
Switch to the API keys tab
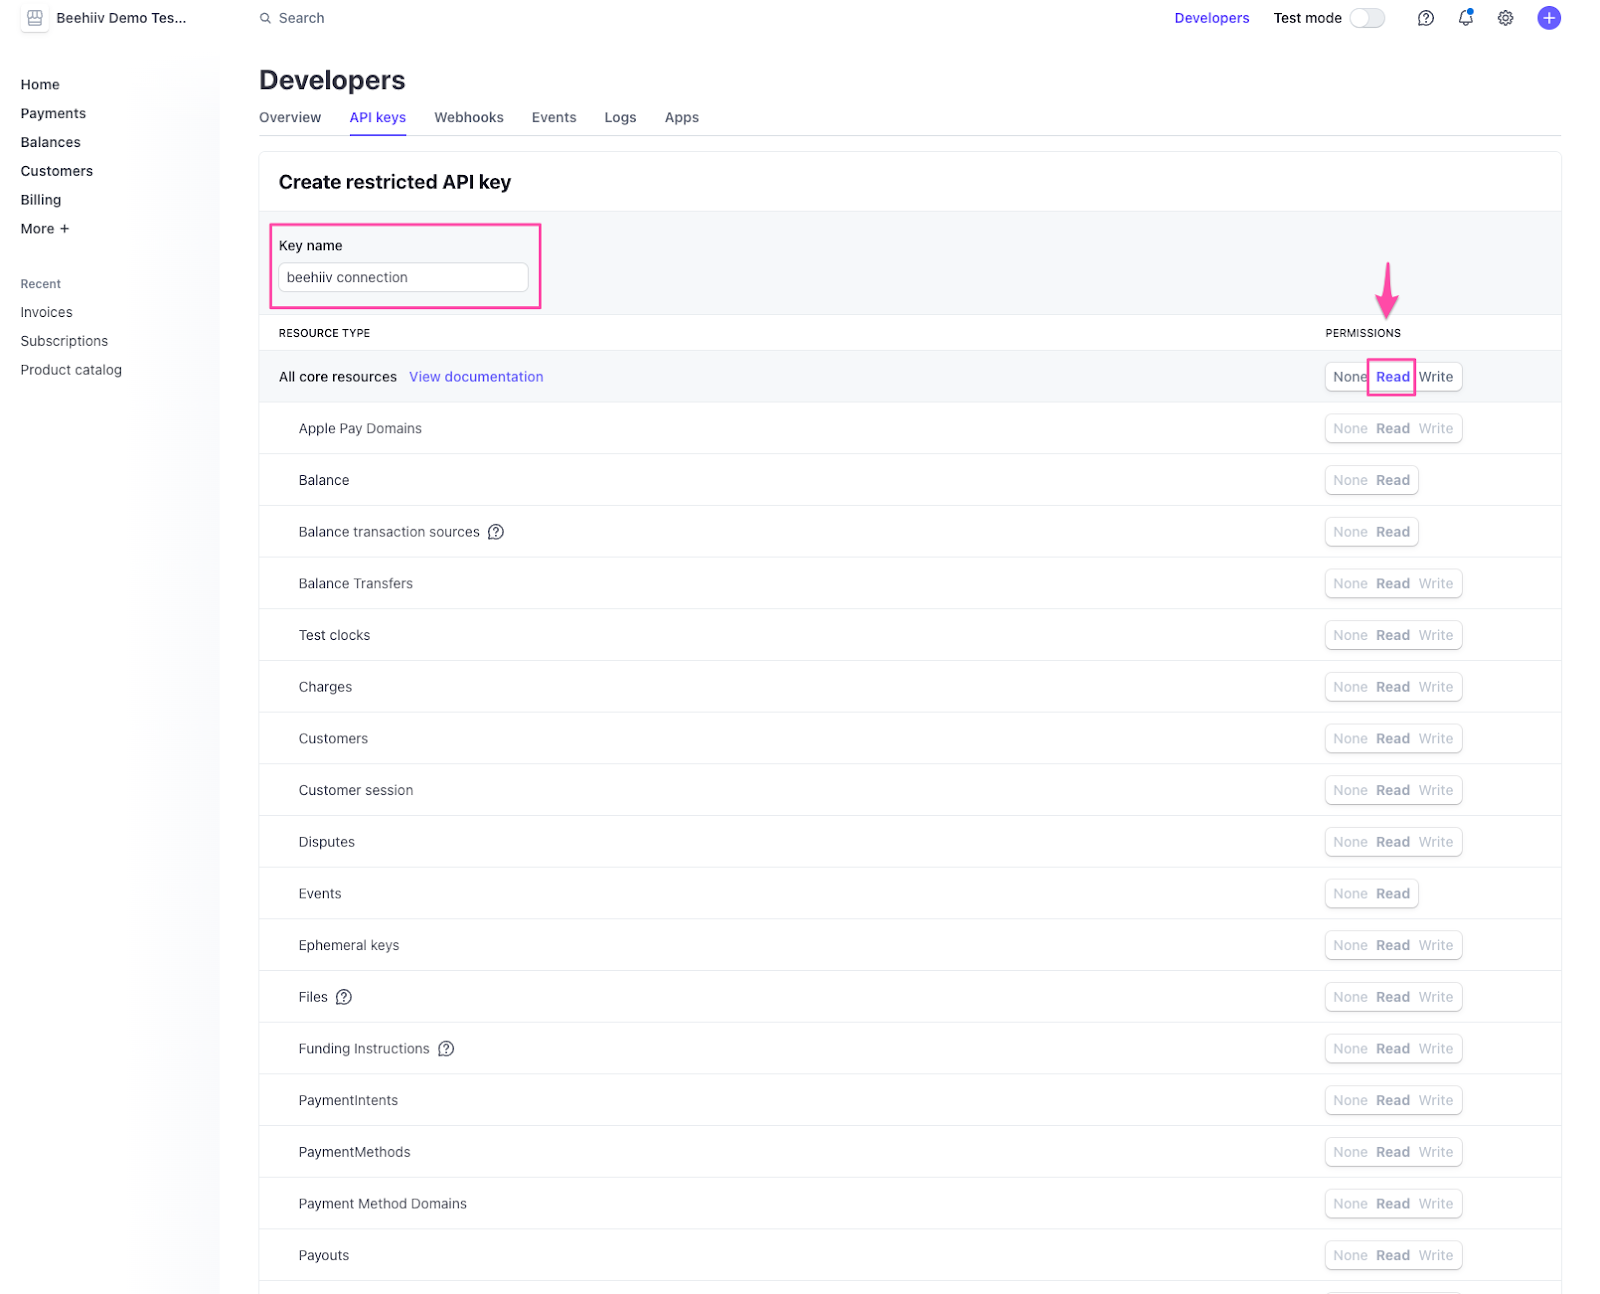coord(377,117)
